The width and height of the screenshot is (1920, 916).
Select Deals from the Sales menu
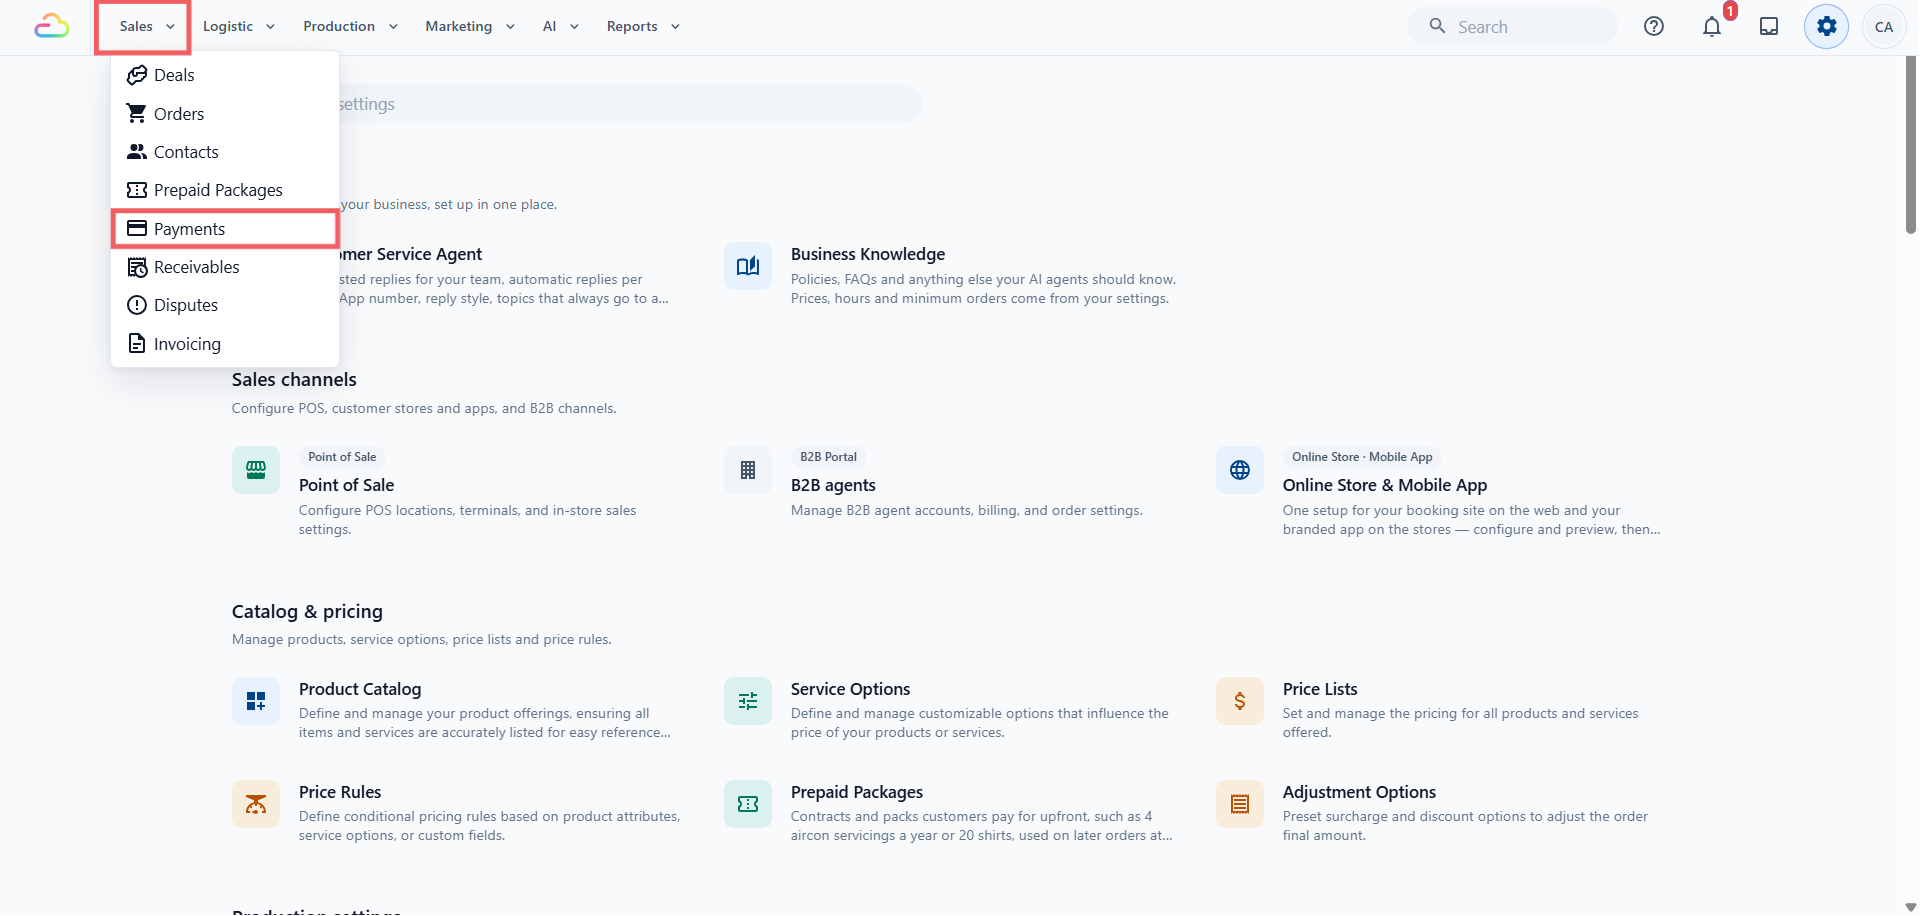225,75
